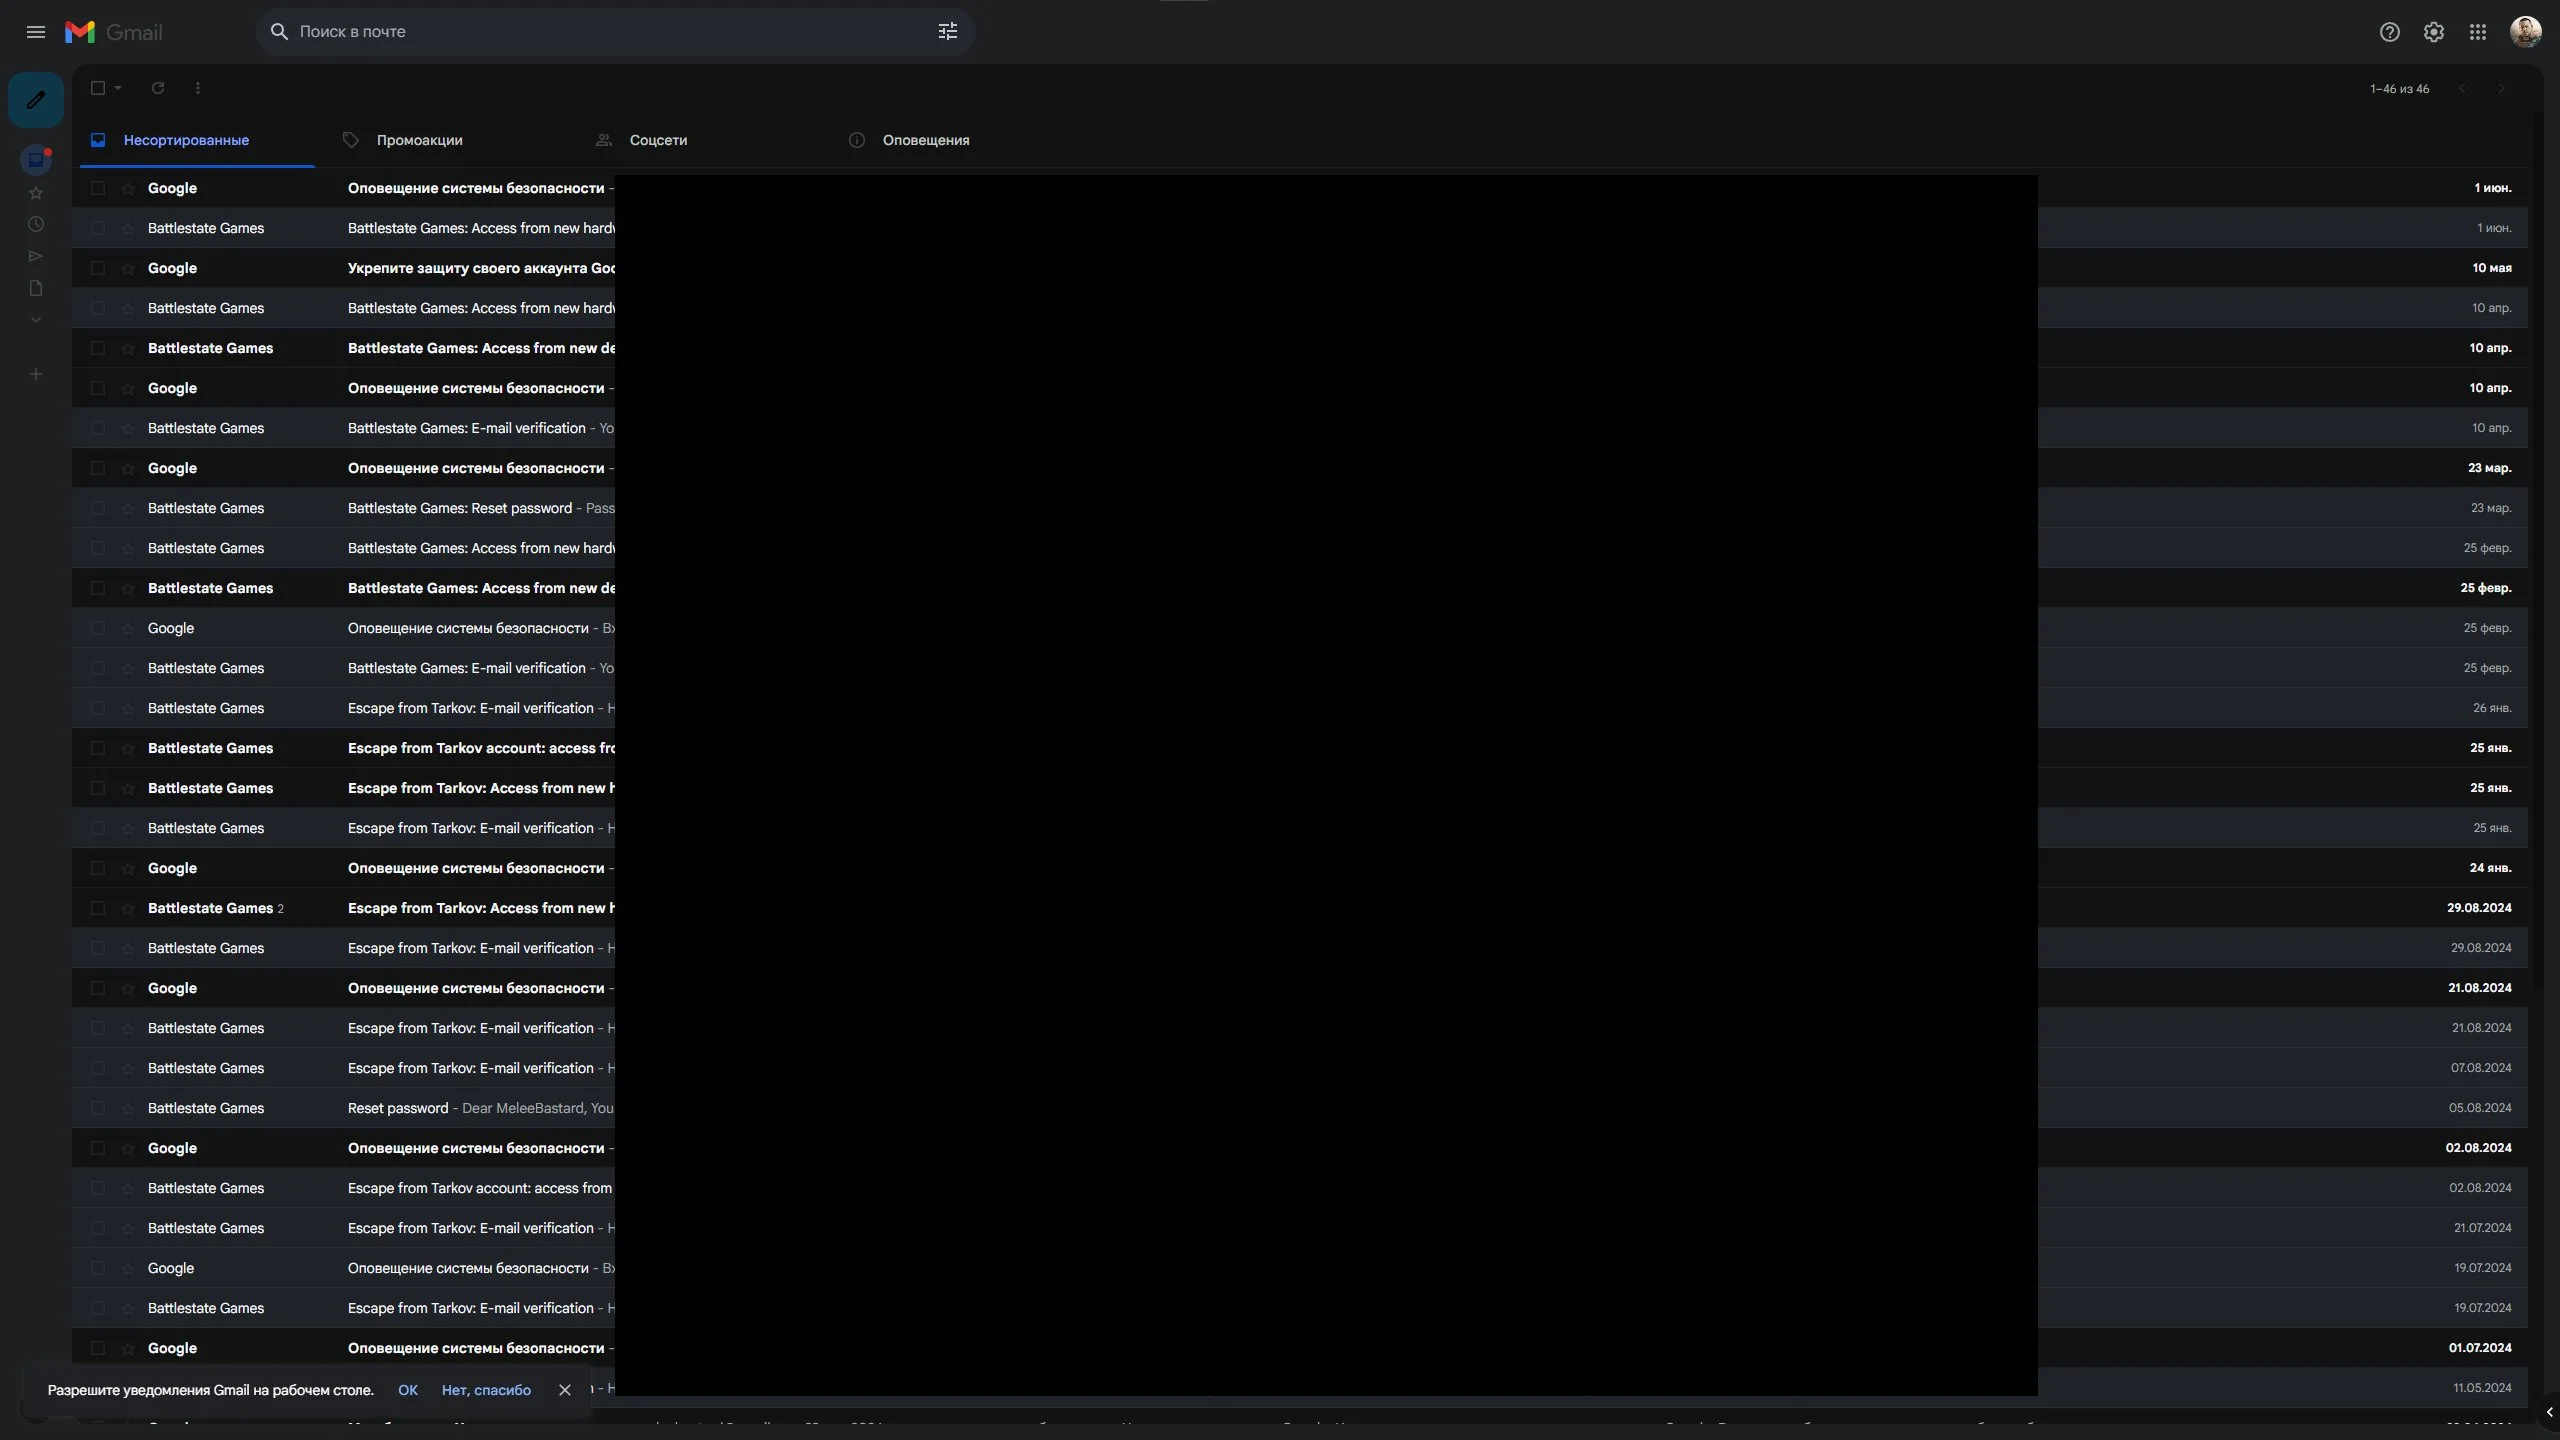Open the main menu hamburger icon
Screen dimensions: 2560x1440
tap(36, 32)
